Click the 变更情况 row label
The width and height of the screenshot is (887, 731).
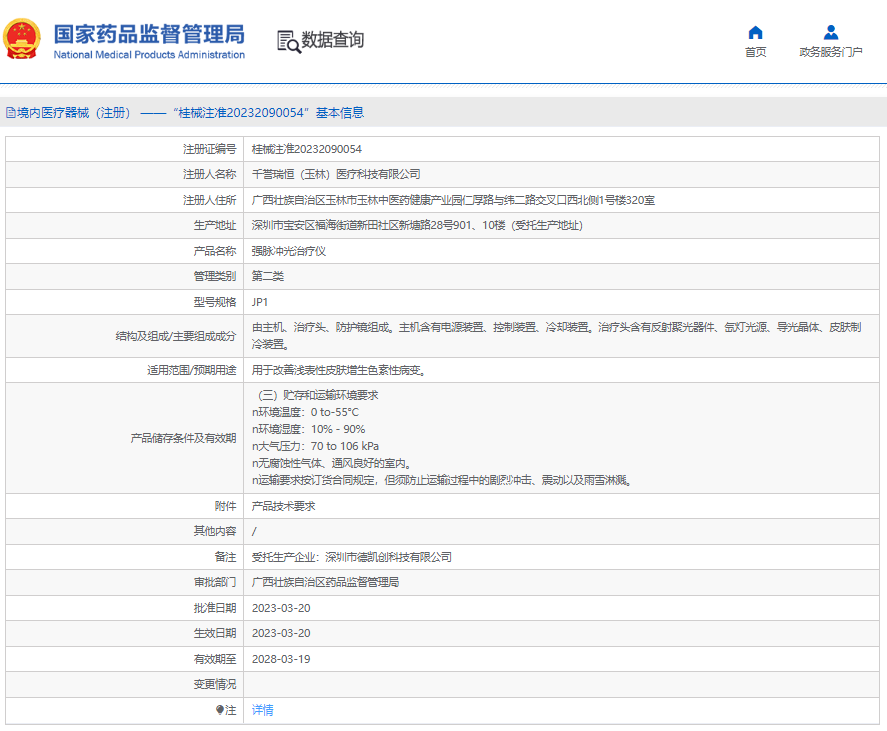coord(215,684)
